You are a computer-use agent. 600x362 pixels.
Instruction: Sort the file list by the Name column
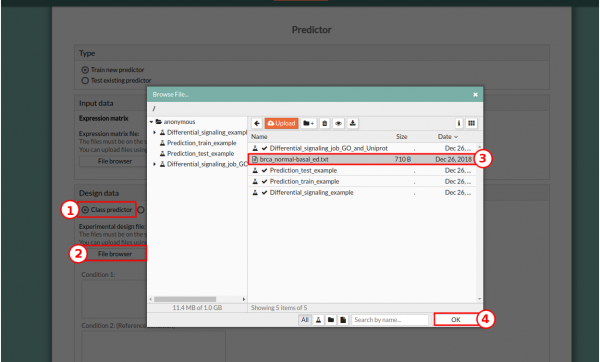tap(259, 137)
